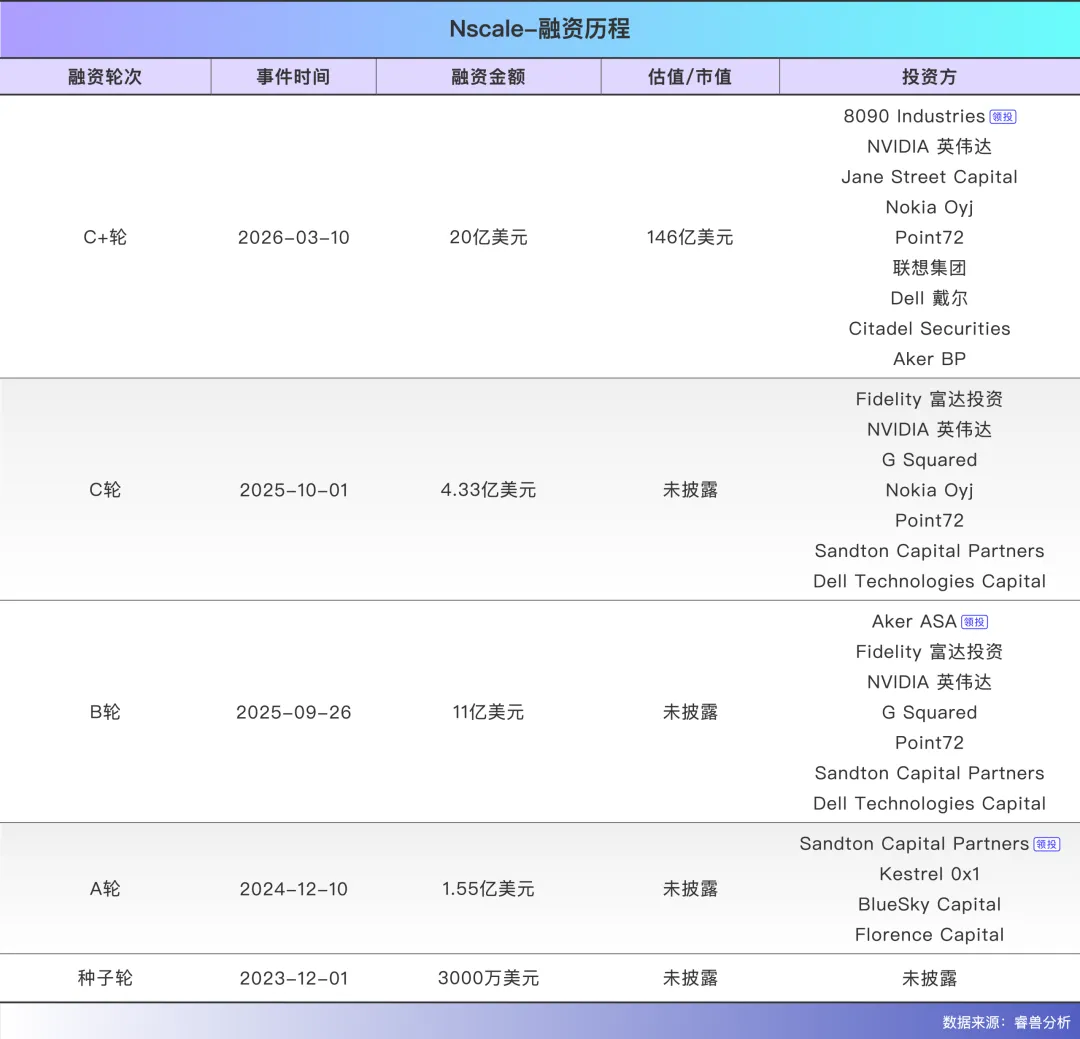Screen dimensions: 1080x1039
Task: Select the date 2025-10-01
Action: coord(293,490)
